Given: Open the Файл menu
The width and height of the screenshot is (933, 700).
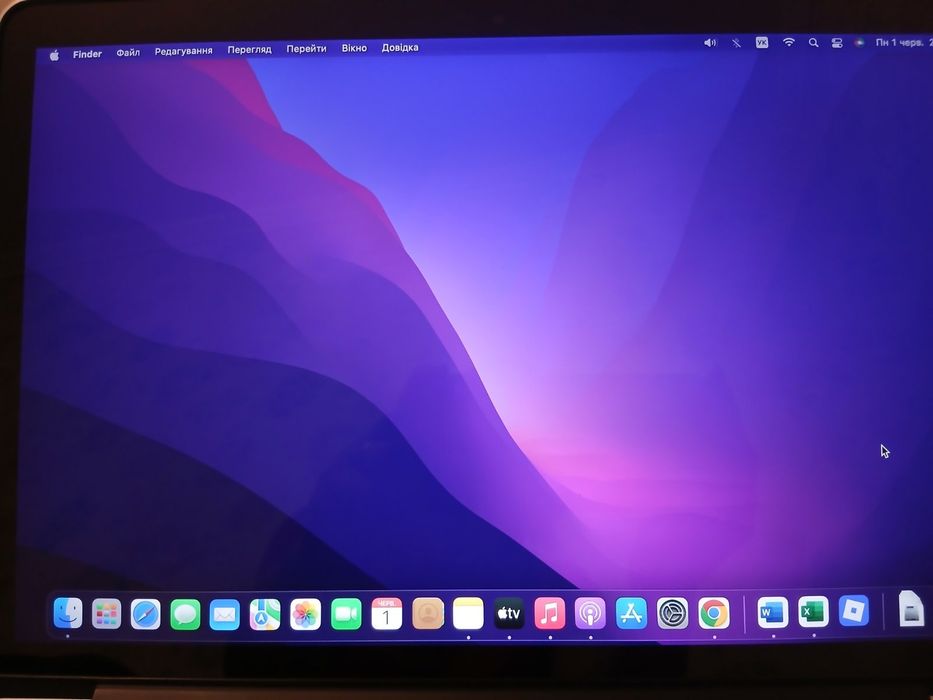Looking at the screenshot, I should [128, 53].
